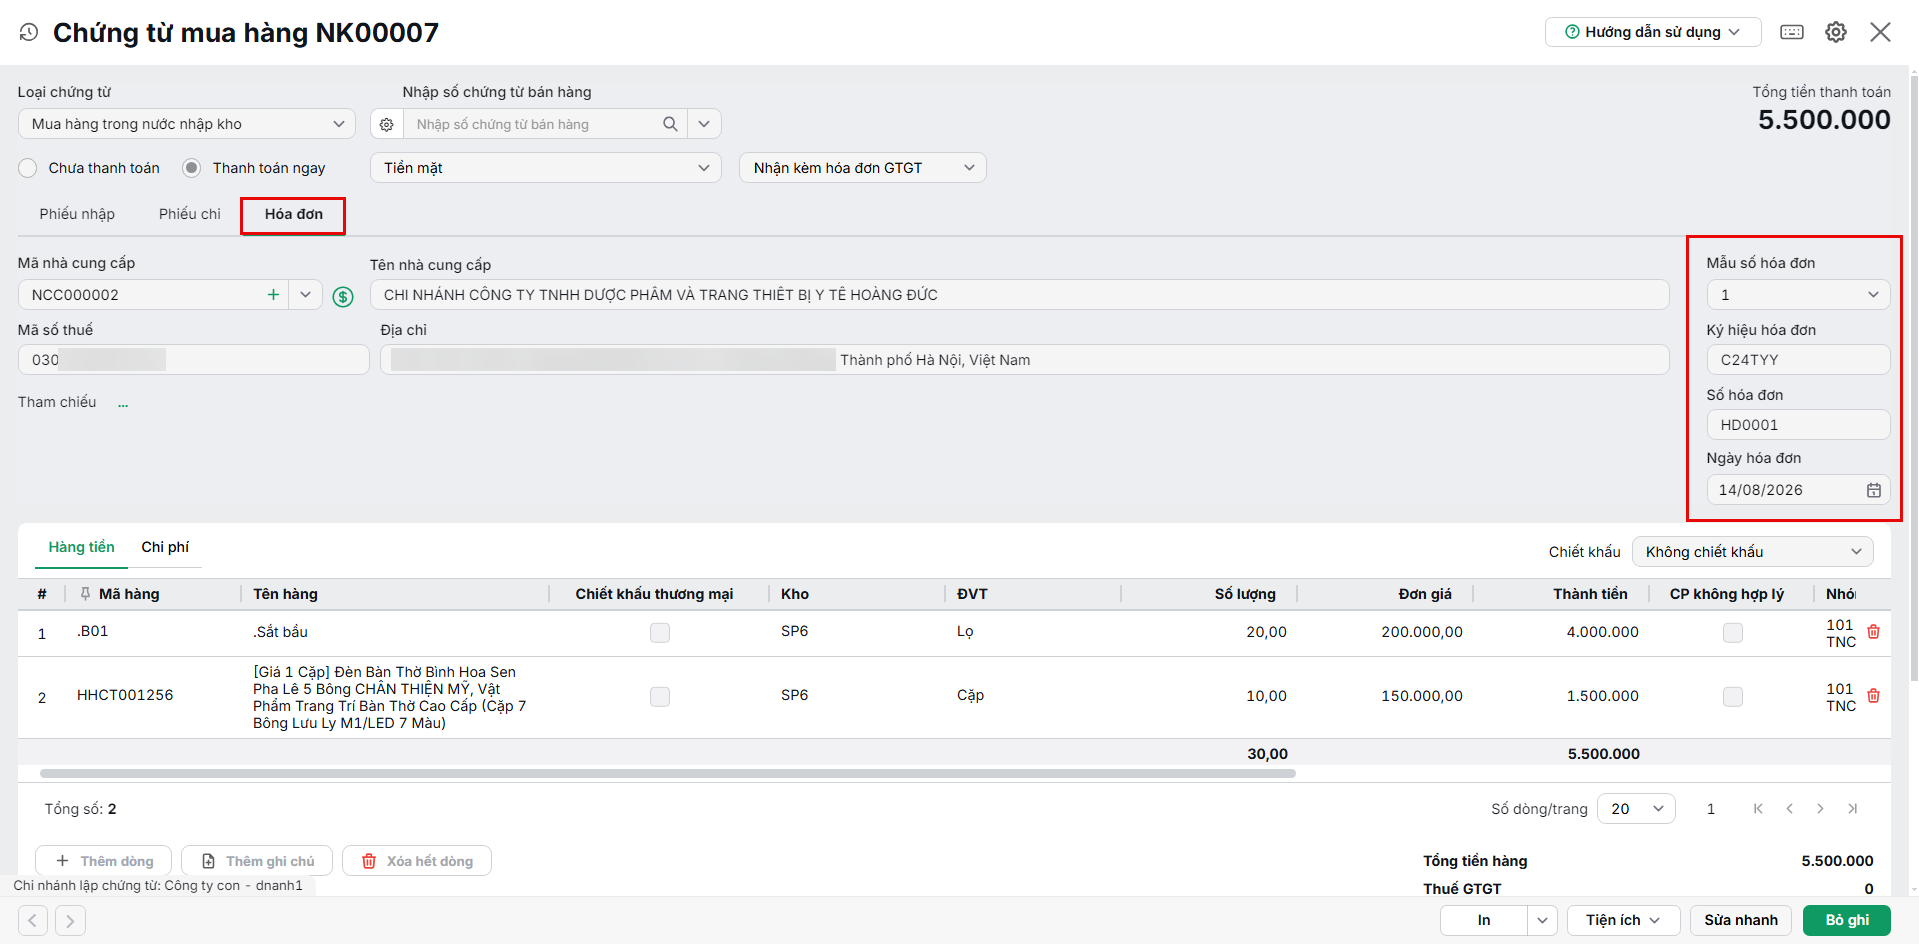This screenshot has width=1919, height=944.
Task: Click the gear icon beside sales voucher search
Action: 387,124
